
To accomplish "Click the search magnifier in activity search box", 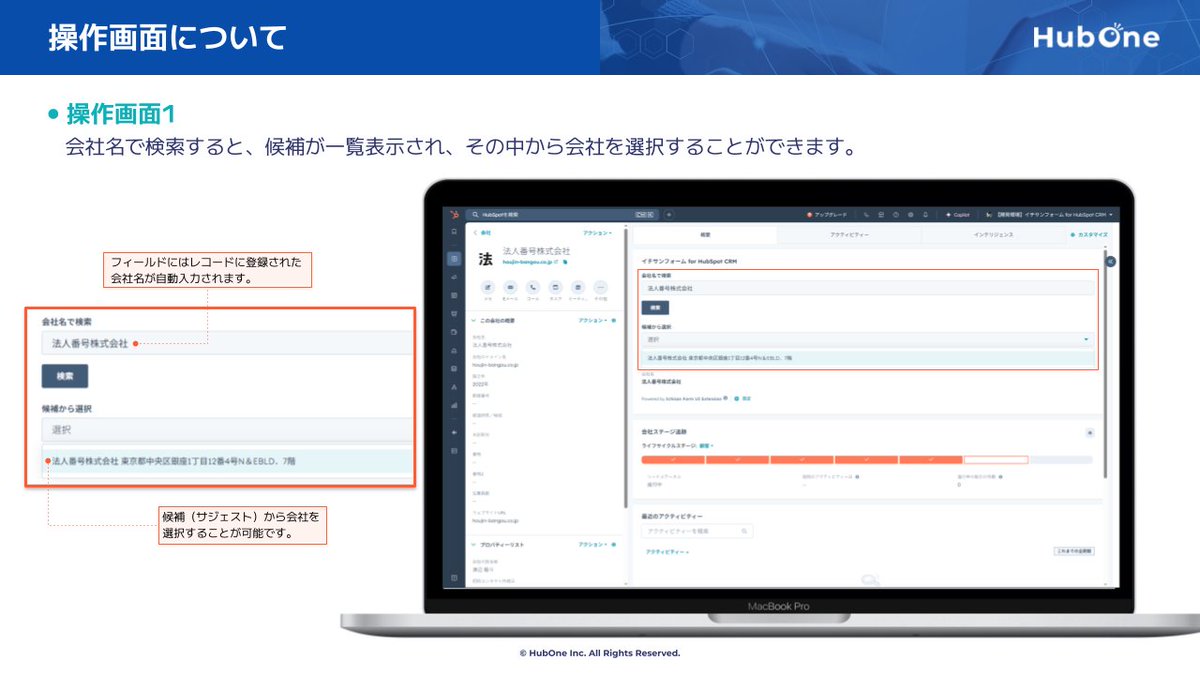I will coord(746,532).
